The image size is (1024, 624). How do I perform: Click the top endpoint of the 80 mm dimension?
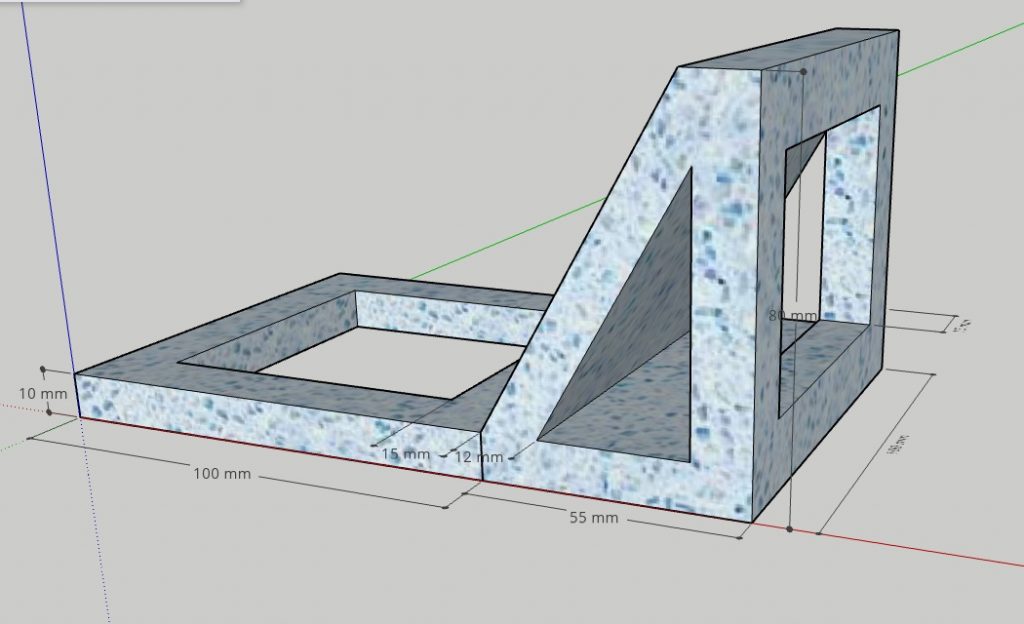click(802, 72)
